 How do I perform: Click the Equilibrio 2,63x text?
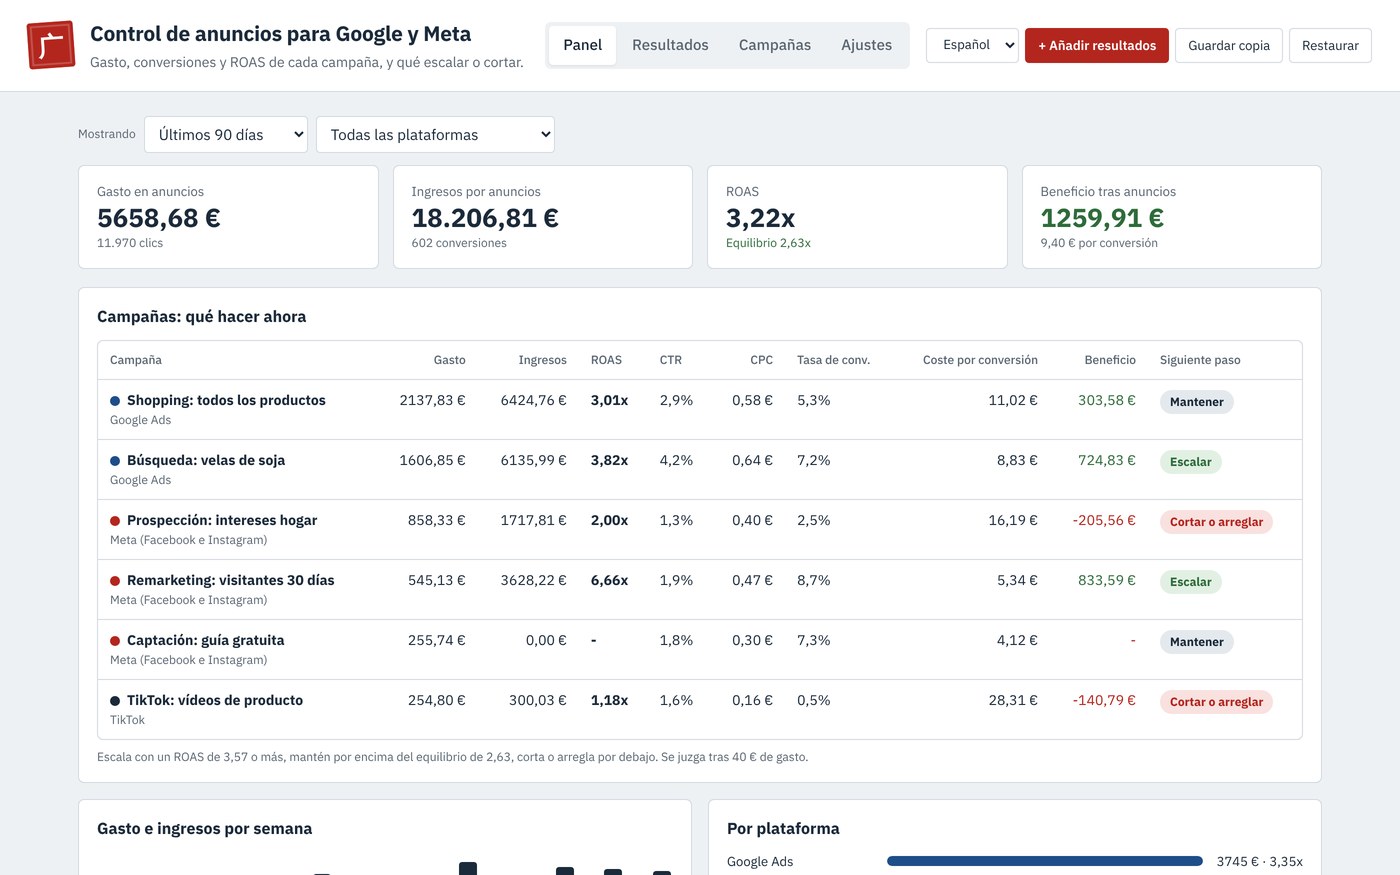(x=768, y=243)
